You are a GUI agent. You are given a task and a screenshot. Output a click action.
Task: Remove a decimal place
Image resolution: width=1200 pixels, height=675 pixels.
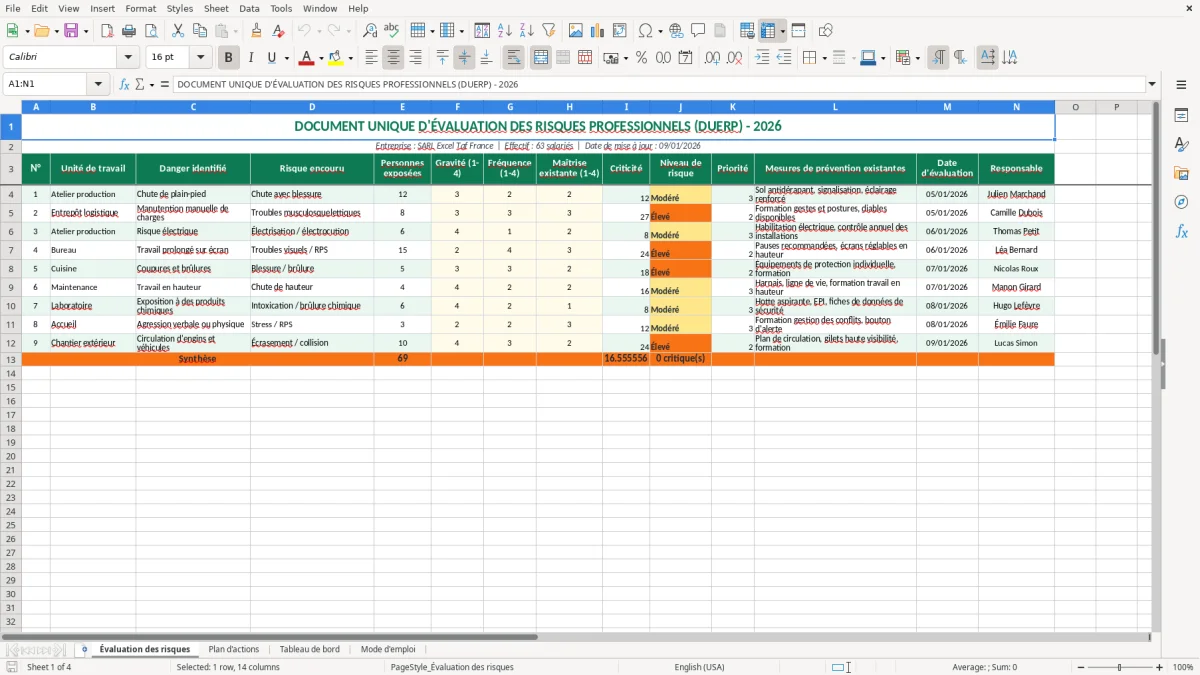tap(734, 58)
